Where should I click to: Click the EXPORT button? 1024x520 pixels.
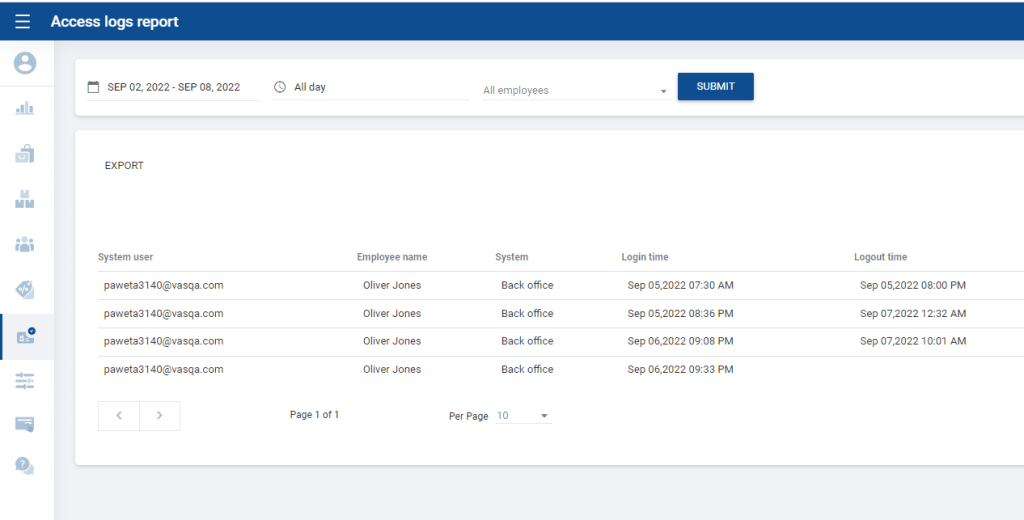[124, 165]
